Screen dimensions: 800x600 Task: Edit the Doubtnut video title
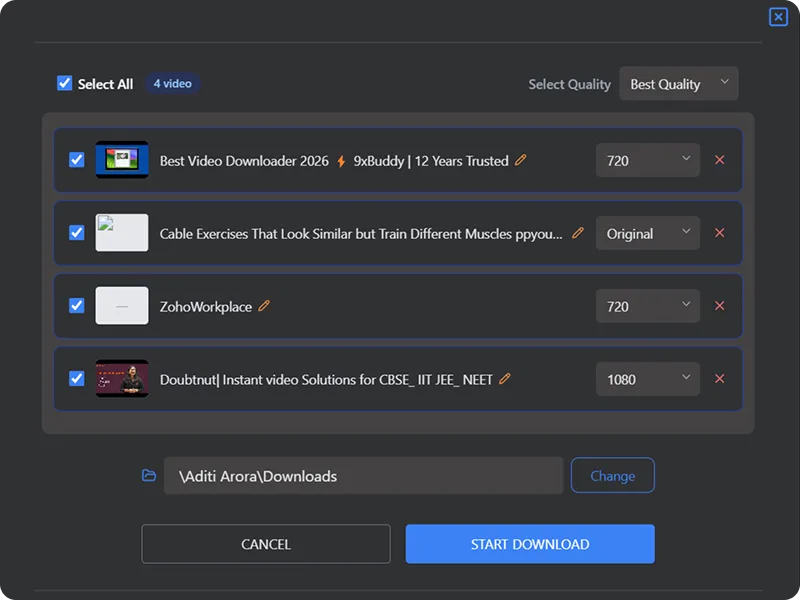tap(505, 379)
